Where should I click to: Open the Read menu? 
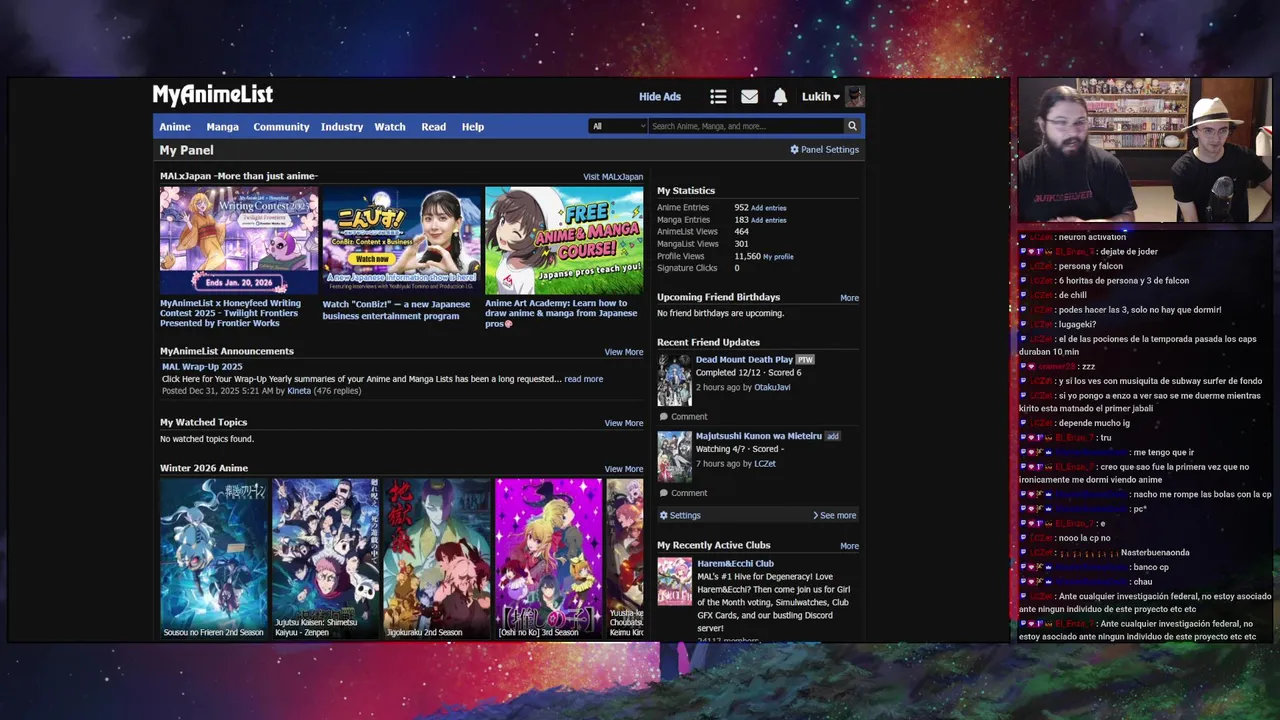point(434,127)
